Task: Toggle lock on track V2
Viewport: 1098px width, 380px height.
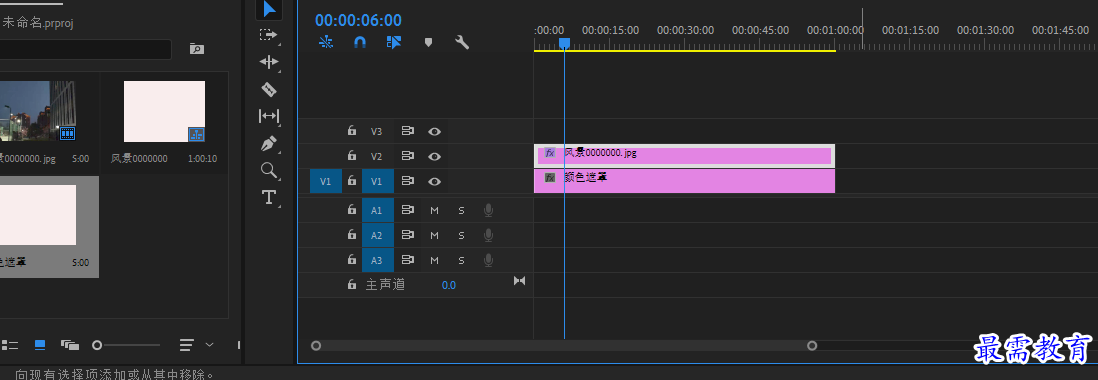Action: coord(352,156)
